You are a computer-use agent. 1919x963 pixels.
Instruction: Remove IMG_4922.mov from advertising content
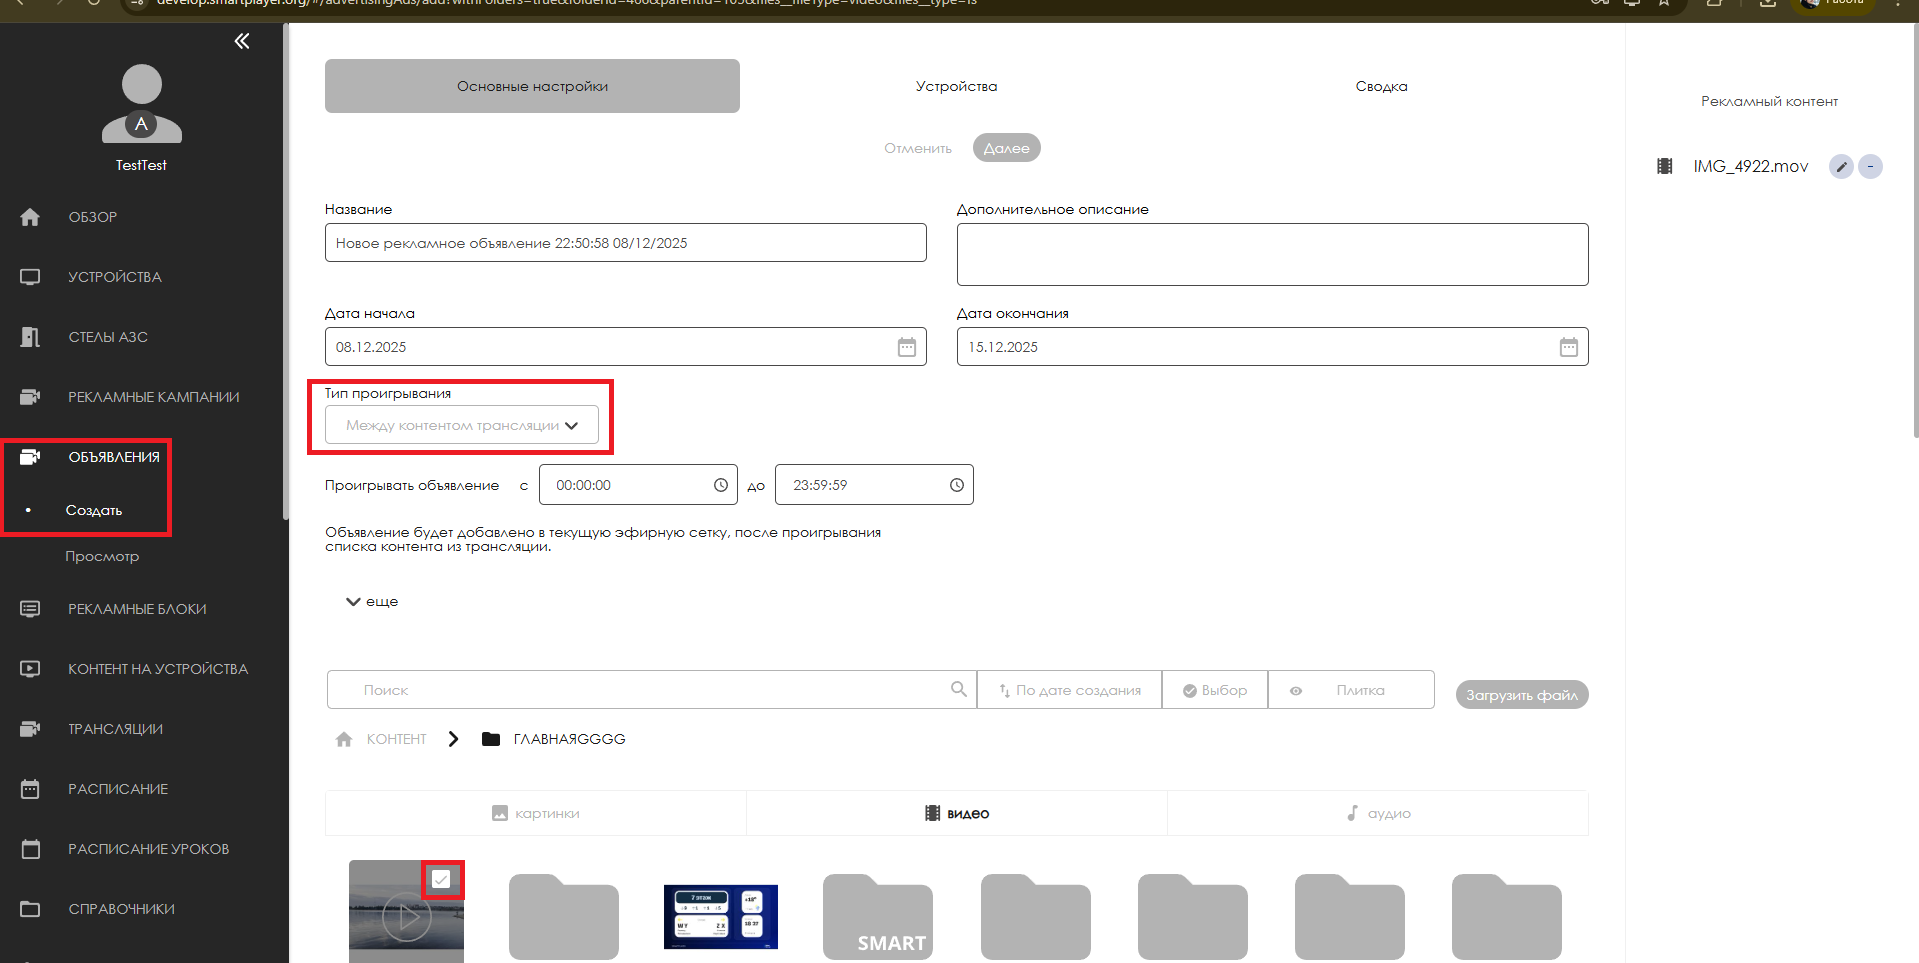coord(1870,167)
